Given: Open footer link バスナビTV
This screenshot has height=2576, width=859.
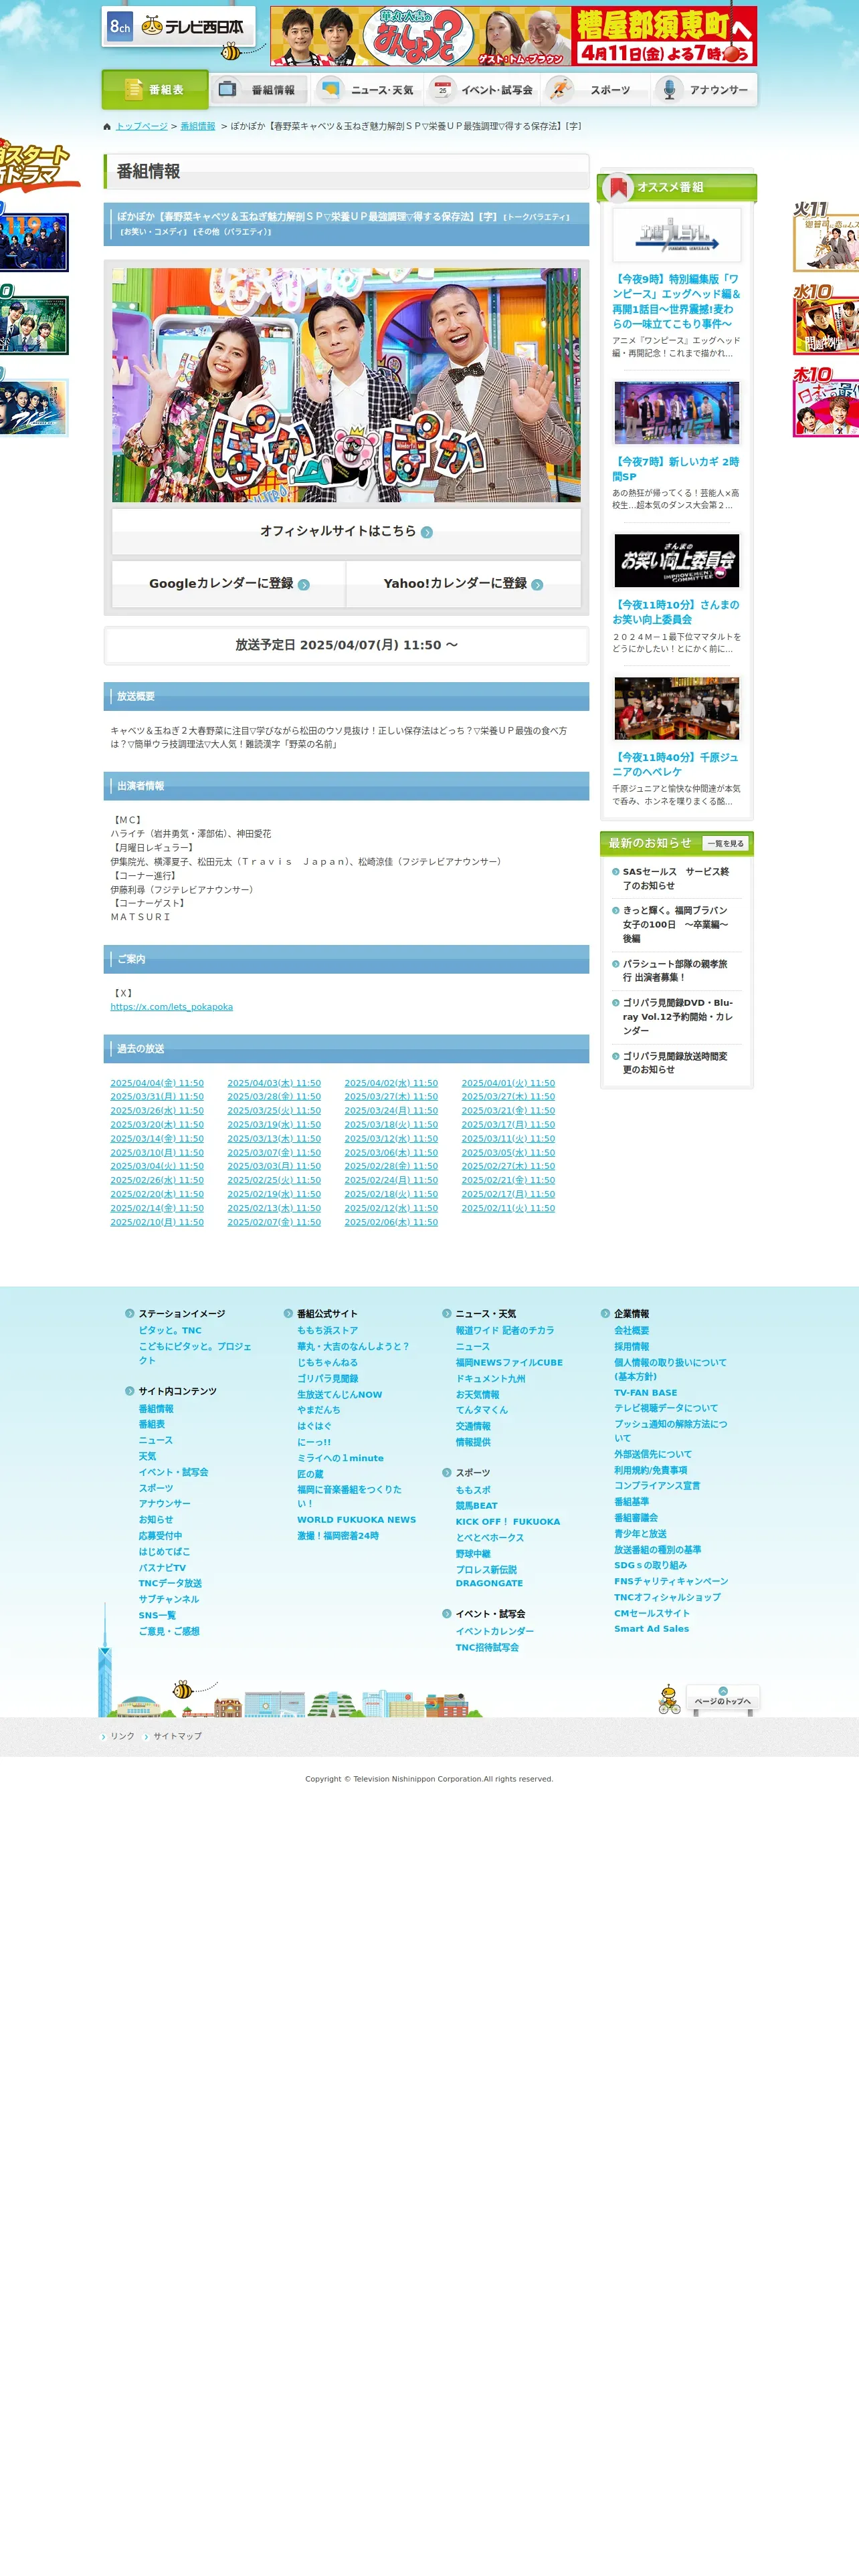Looking at the screenshot, I should (162, 1568).
